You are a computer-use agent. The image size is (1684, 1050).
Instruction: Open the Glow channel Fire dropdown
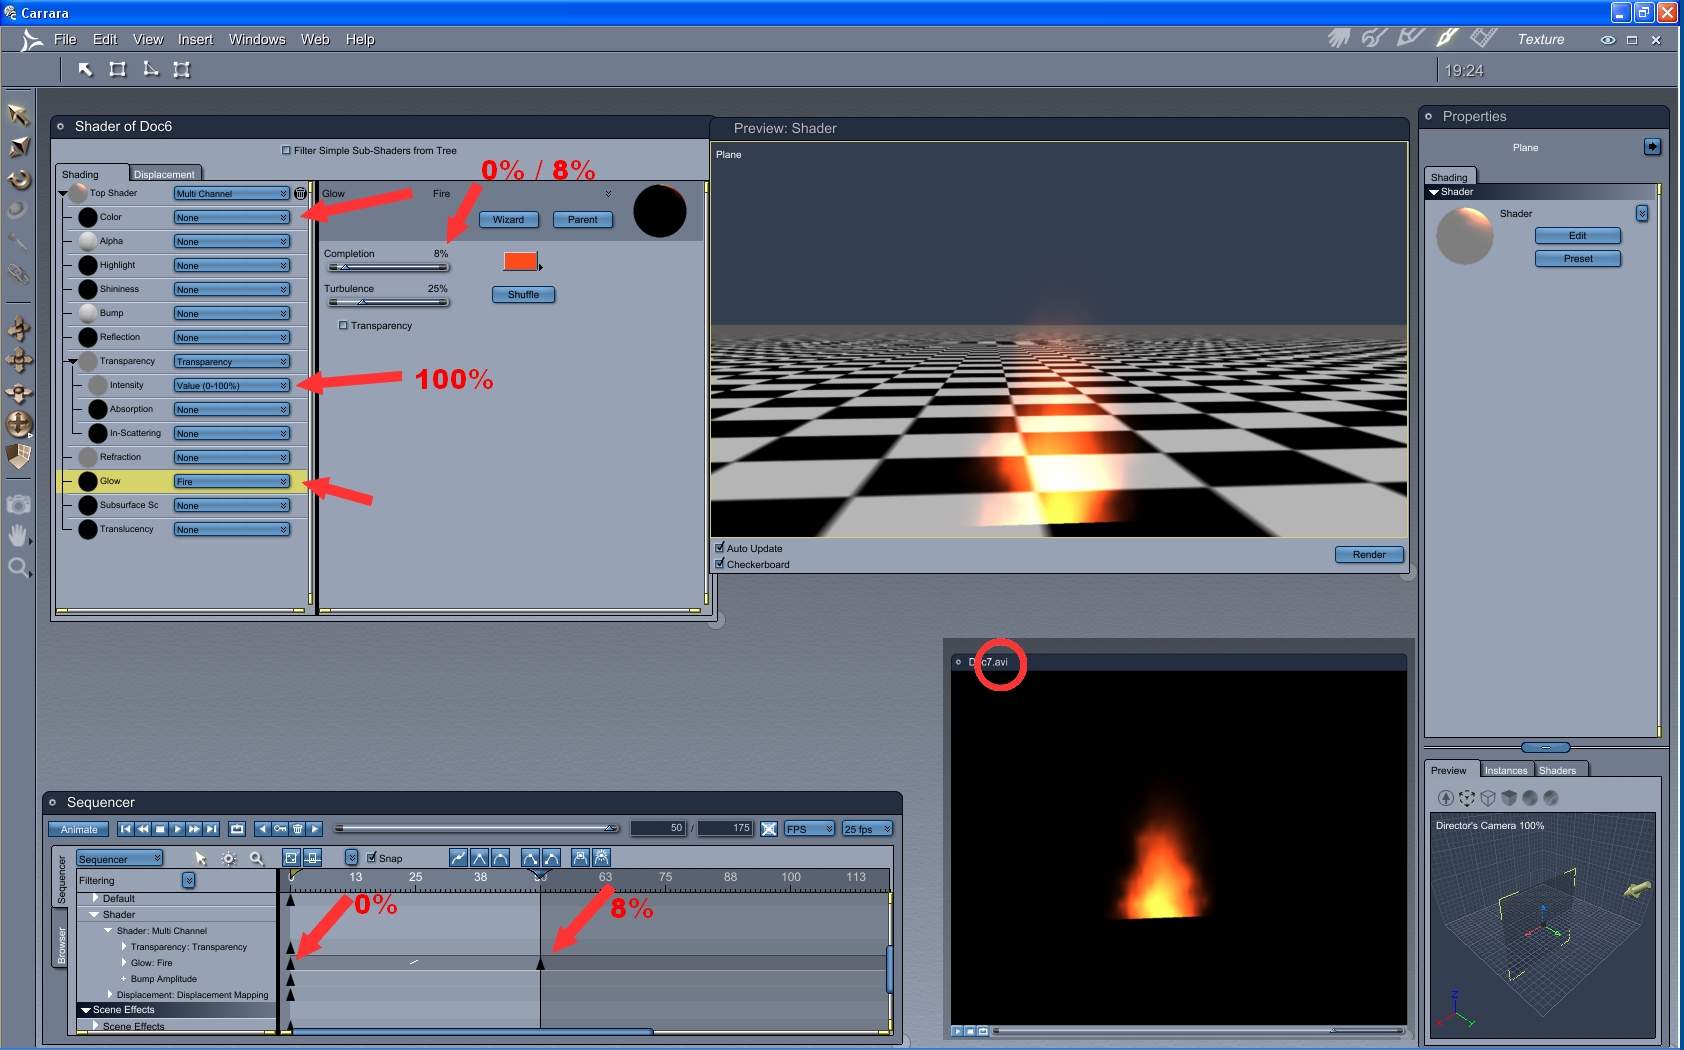(x=232, y=482)
